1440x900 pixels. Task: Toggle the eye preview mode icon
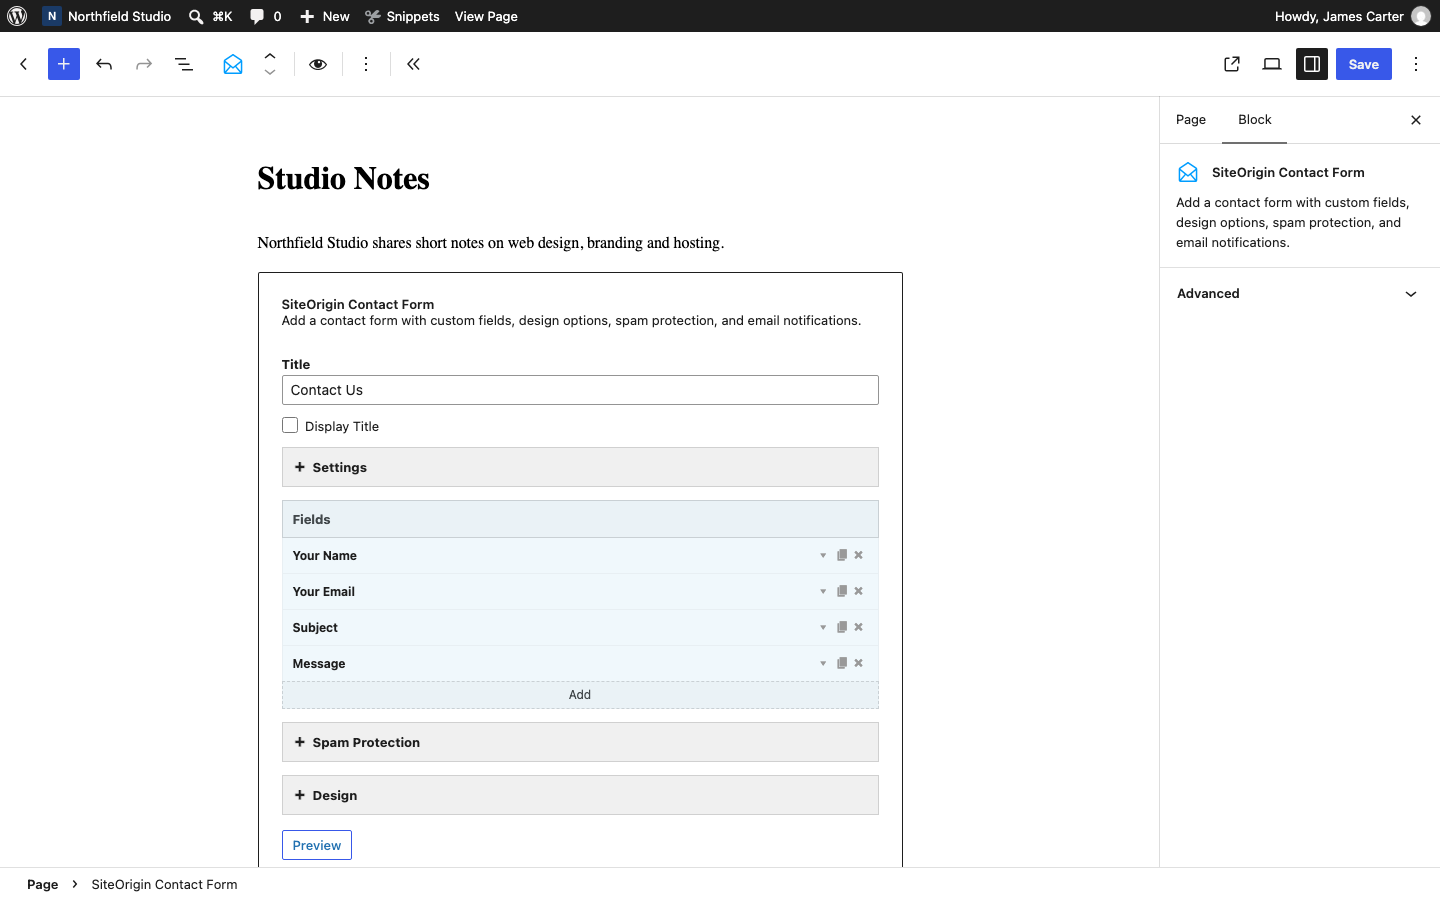318,64
